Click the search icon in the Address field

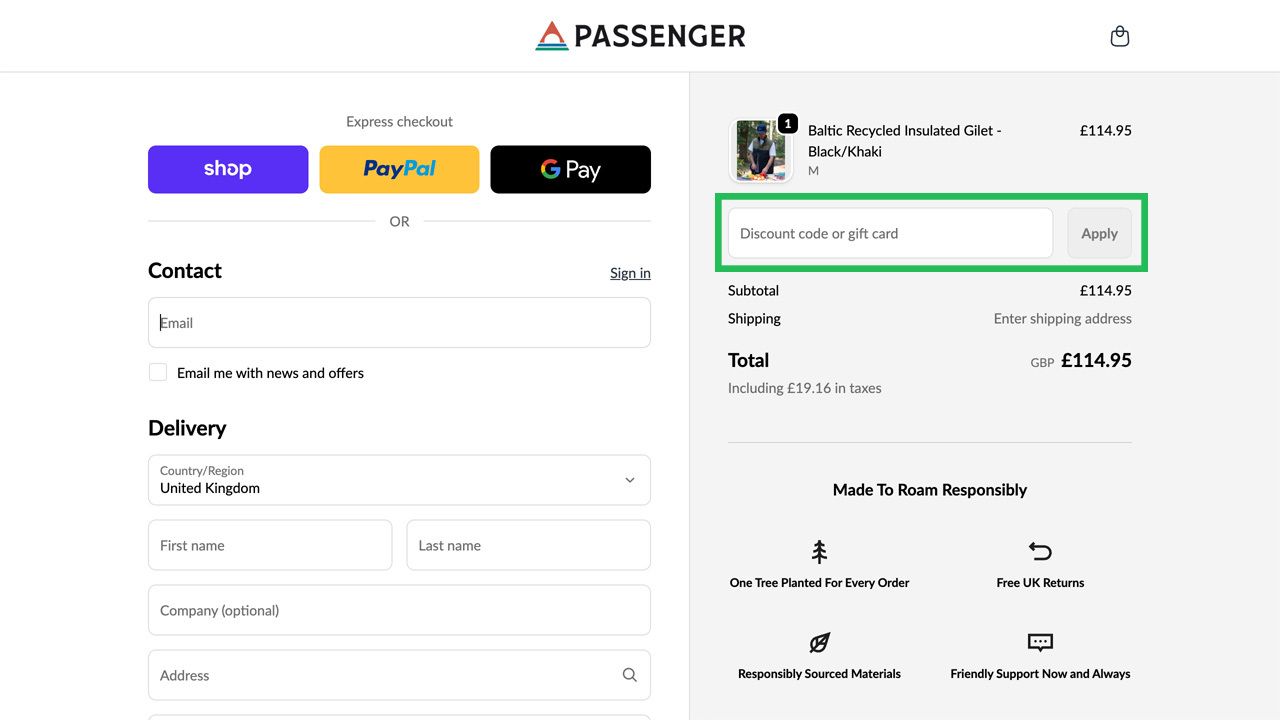tap(629, 675)
